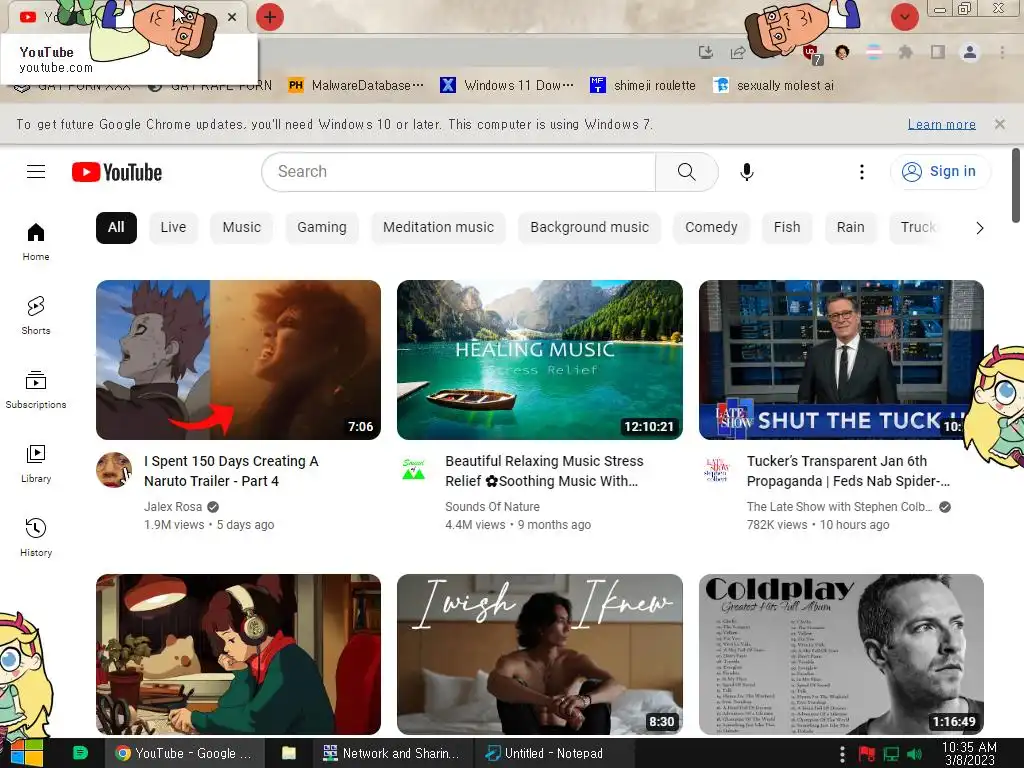Click the Chrome share page icon

coord(738,52)
